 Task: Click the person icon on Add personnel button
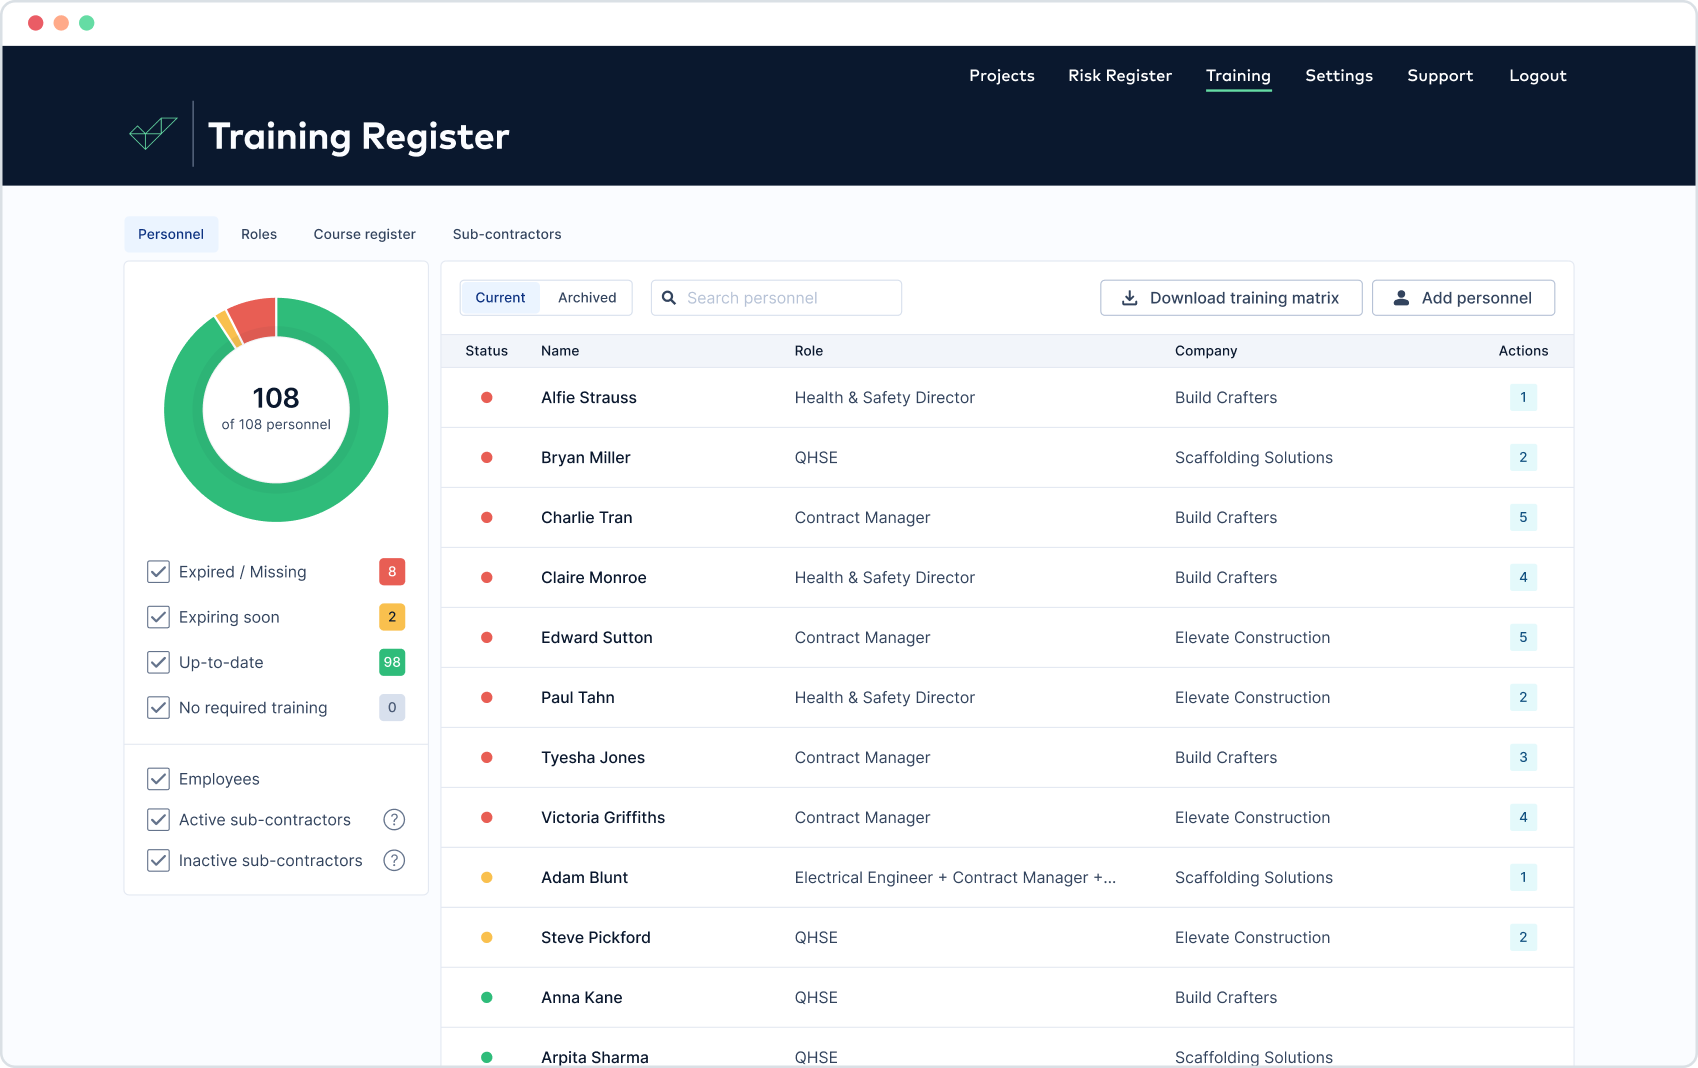[1402, 297]
